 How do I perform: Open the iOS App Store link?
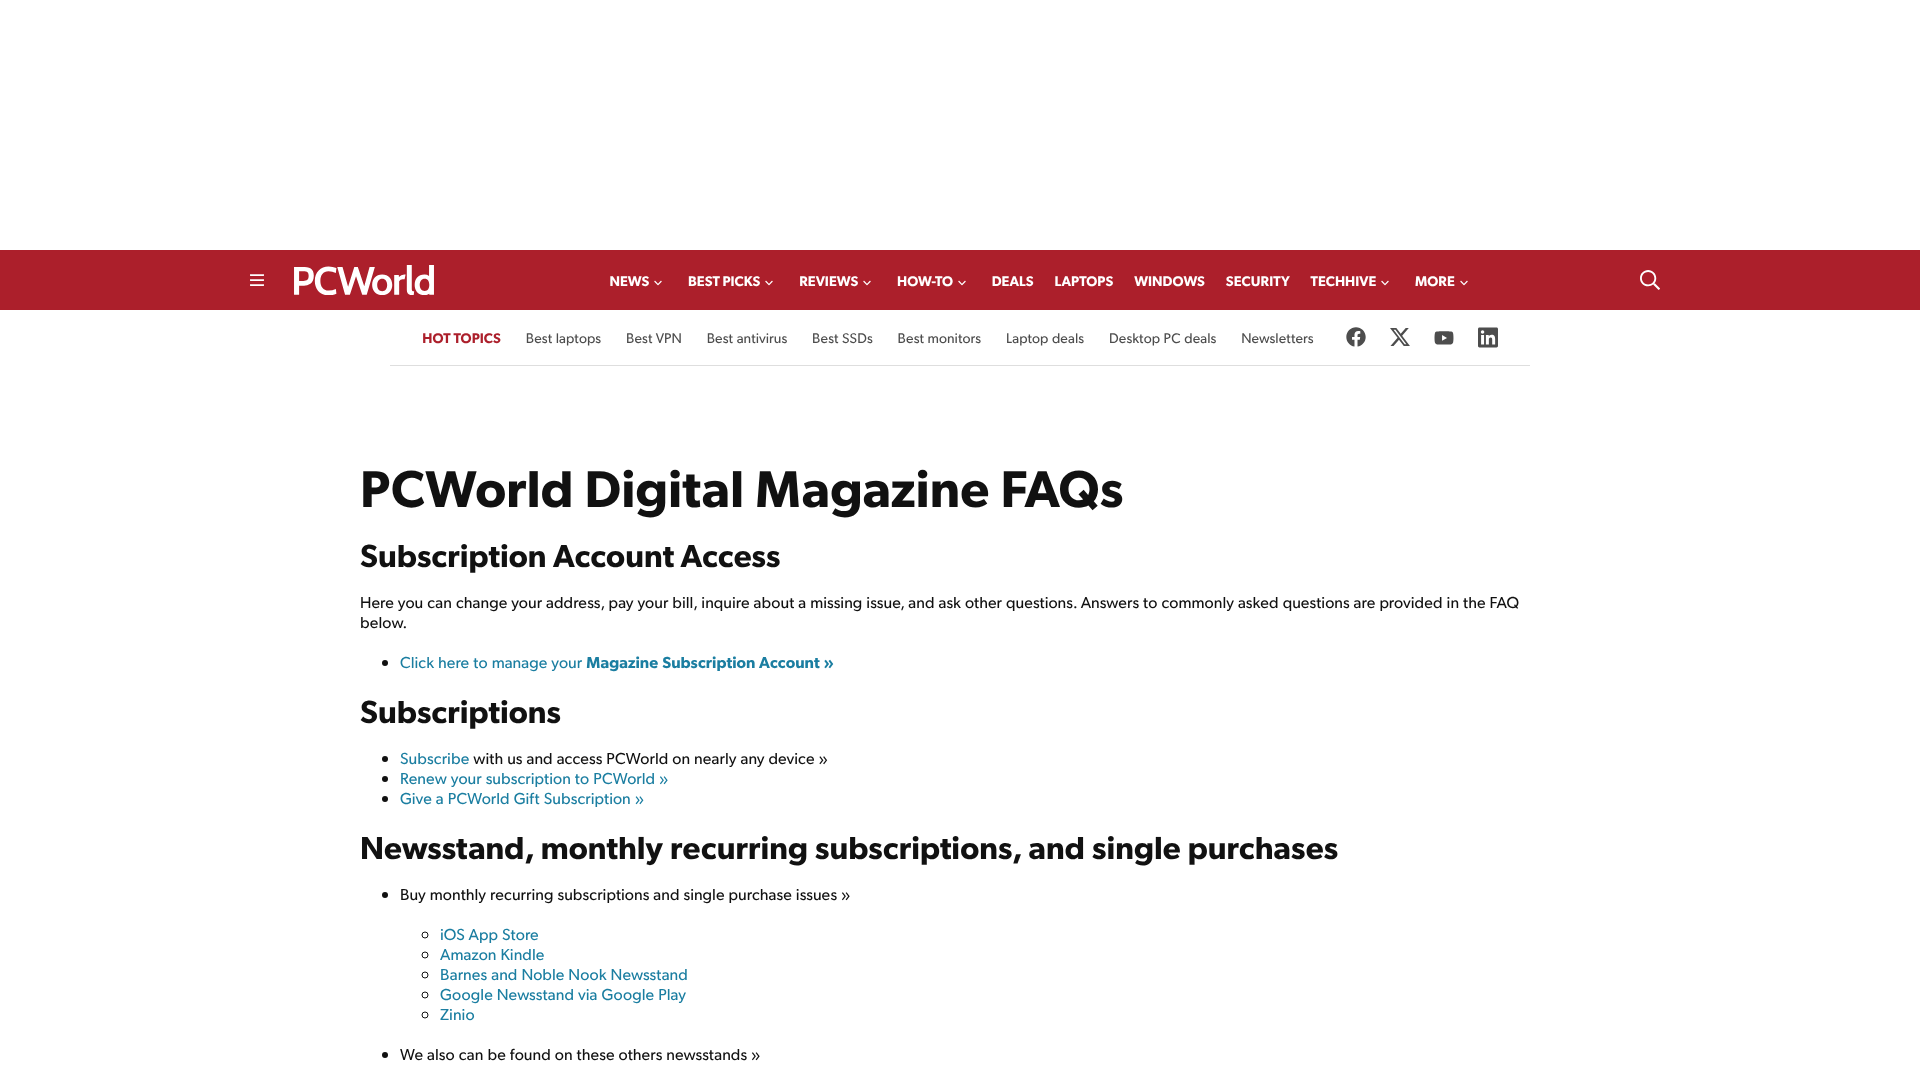[489, 935]
